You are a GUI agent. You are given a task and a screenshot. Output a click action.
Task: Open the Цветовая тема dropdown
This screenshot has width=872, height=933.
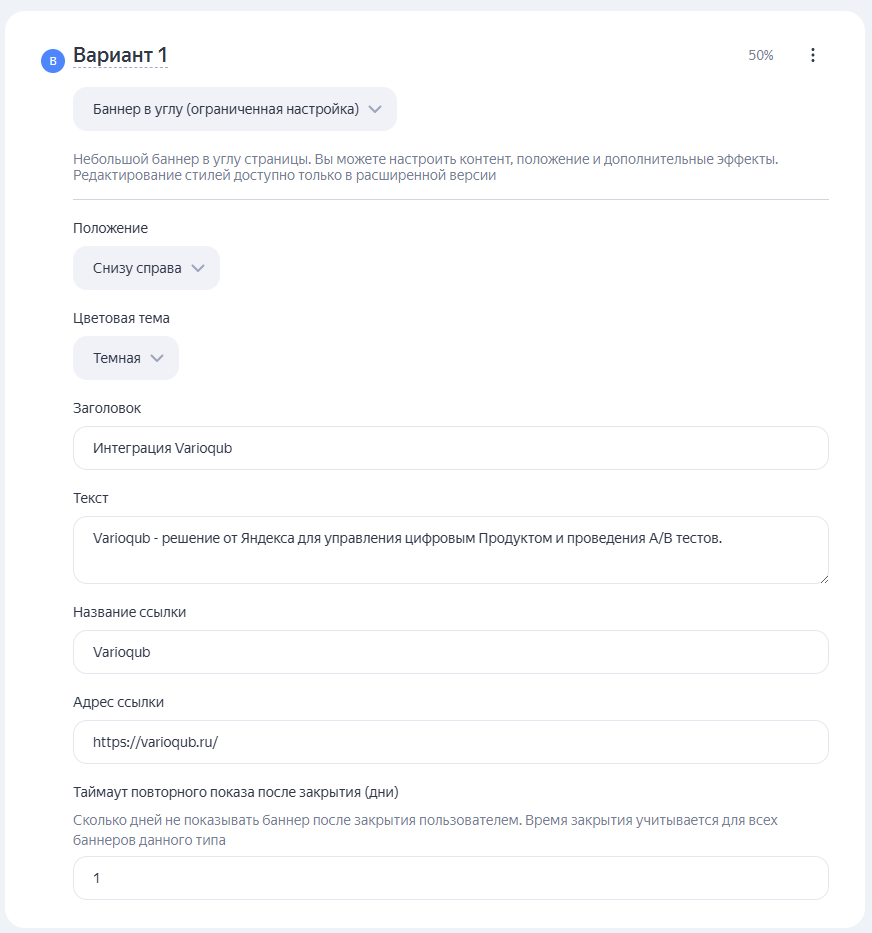(126, 358)
